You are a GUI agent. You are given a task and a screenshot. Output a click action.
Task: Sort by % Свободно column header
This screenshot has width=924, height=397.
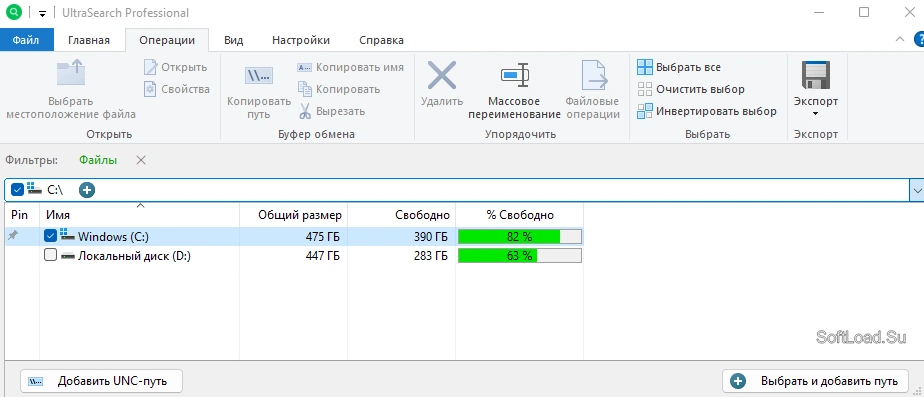point(520,215)
